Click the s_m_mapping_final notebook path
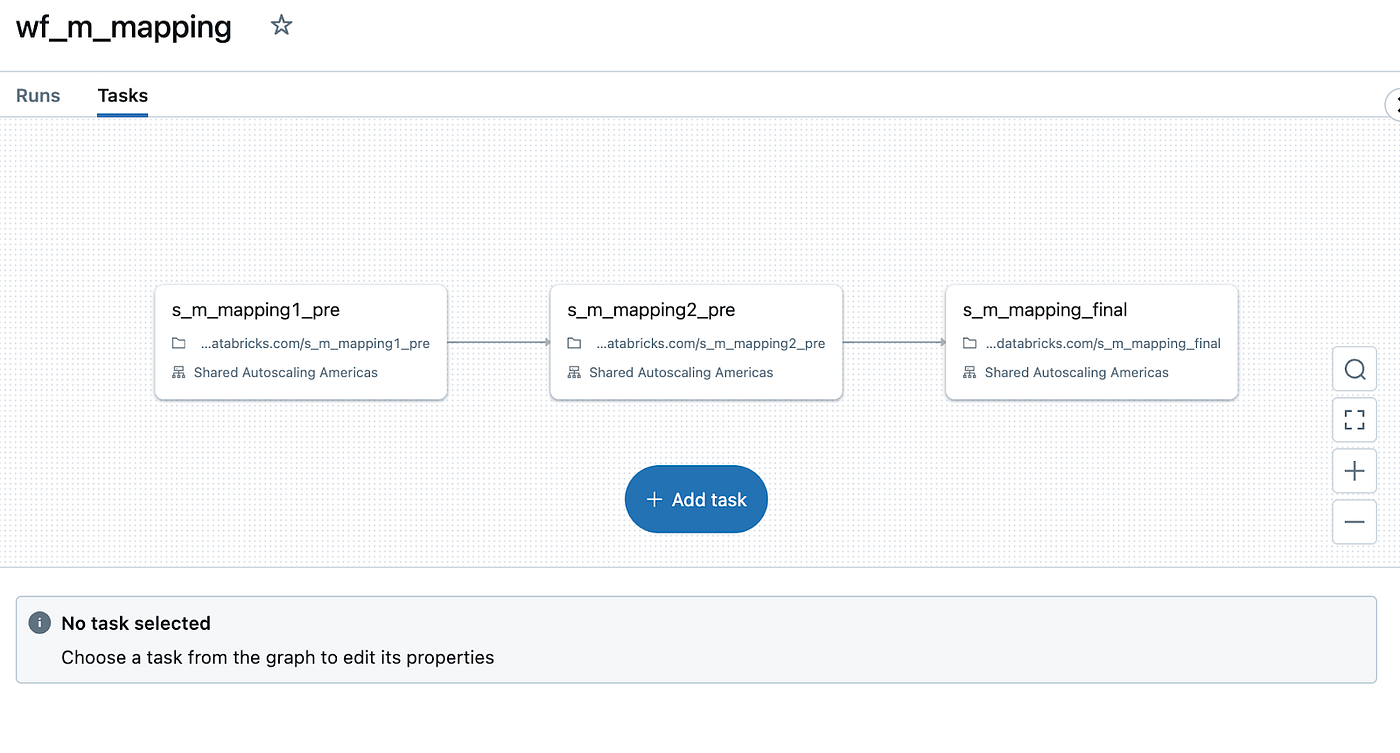 pyautogui.click(x=1103, y=343)
